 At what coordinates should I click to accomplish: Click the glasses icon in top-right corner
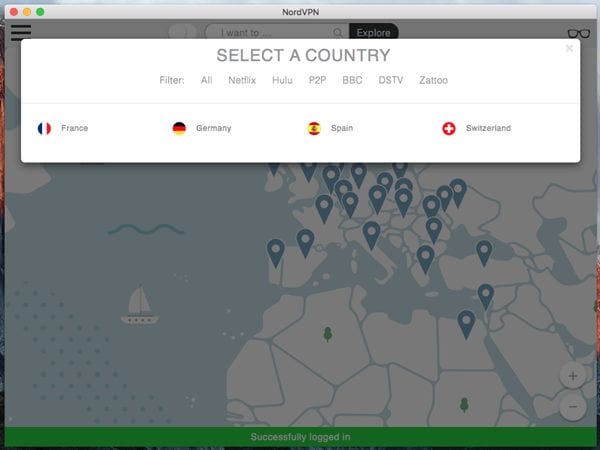(579, 34)
